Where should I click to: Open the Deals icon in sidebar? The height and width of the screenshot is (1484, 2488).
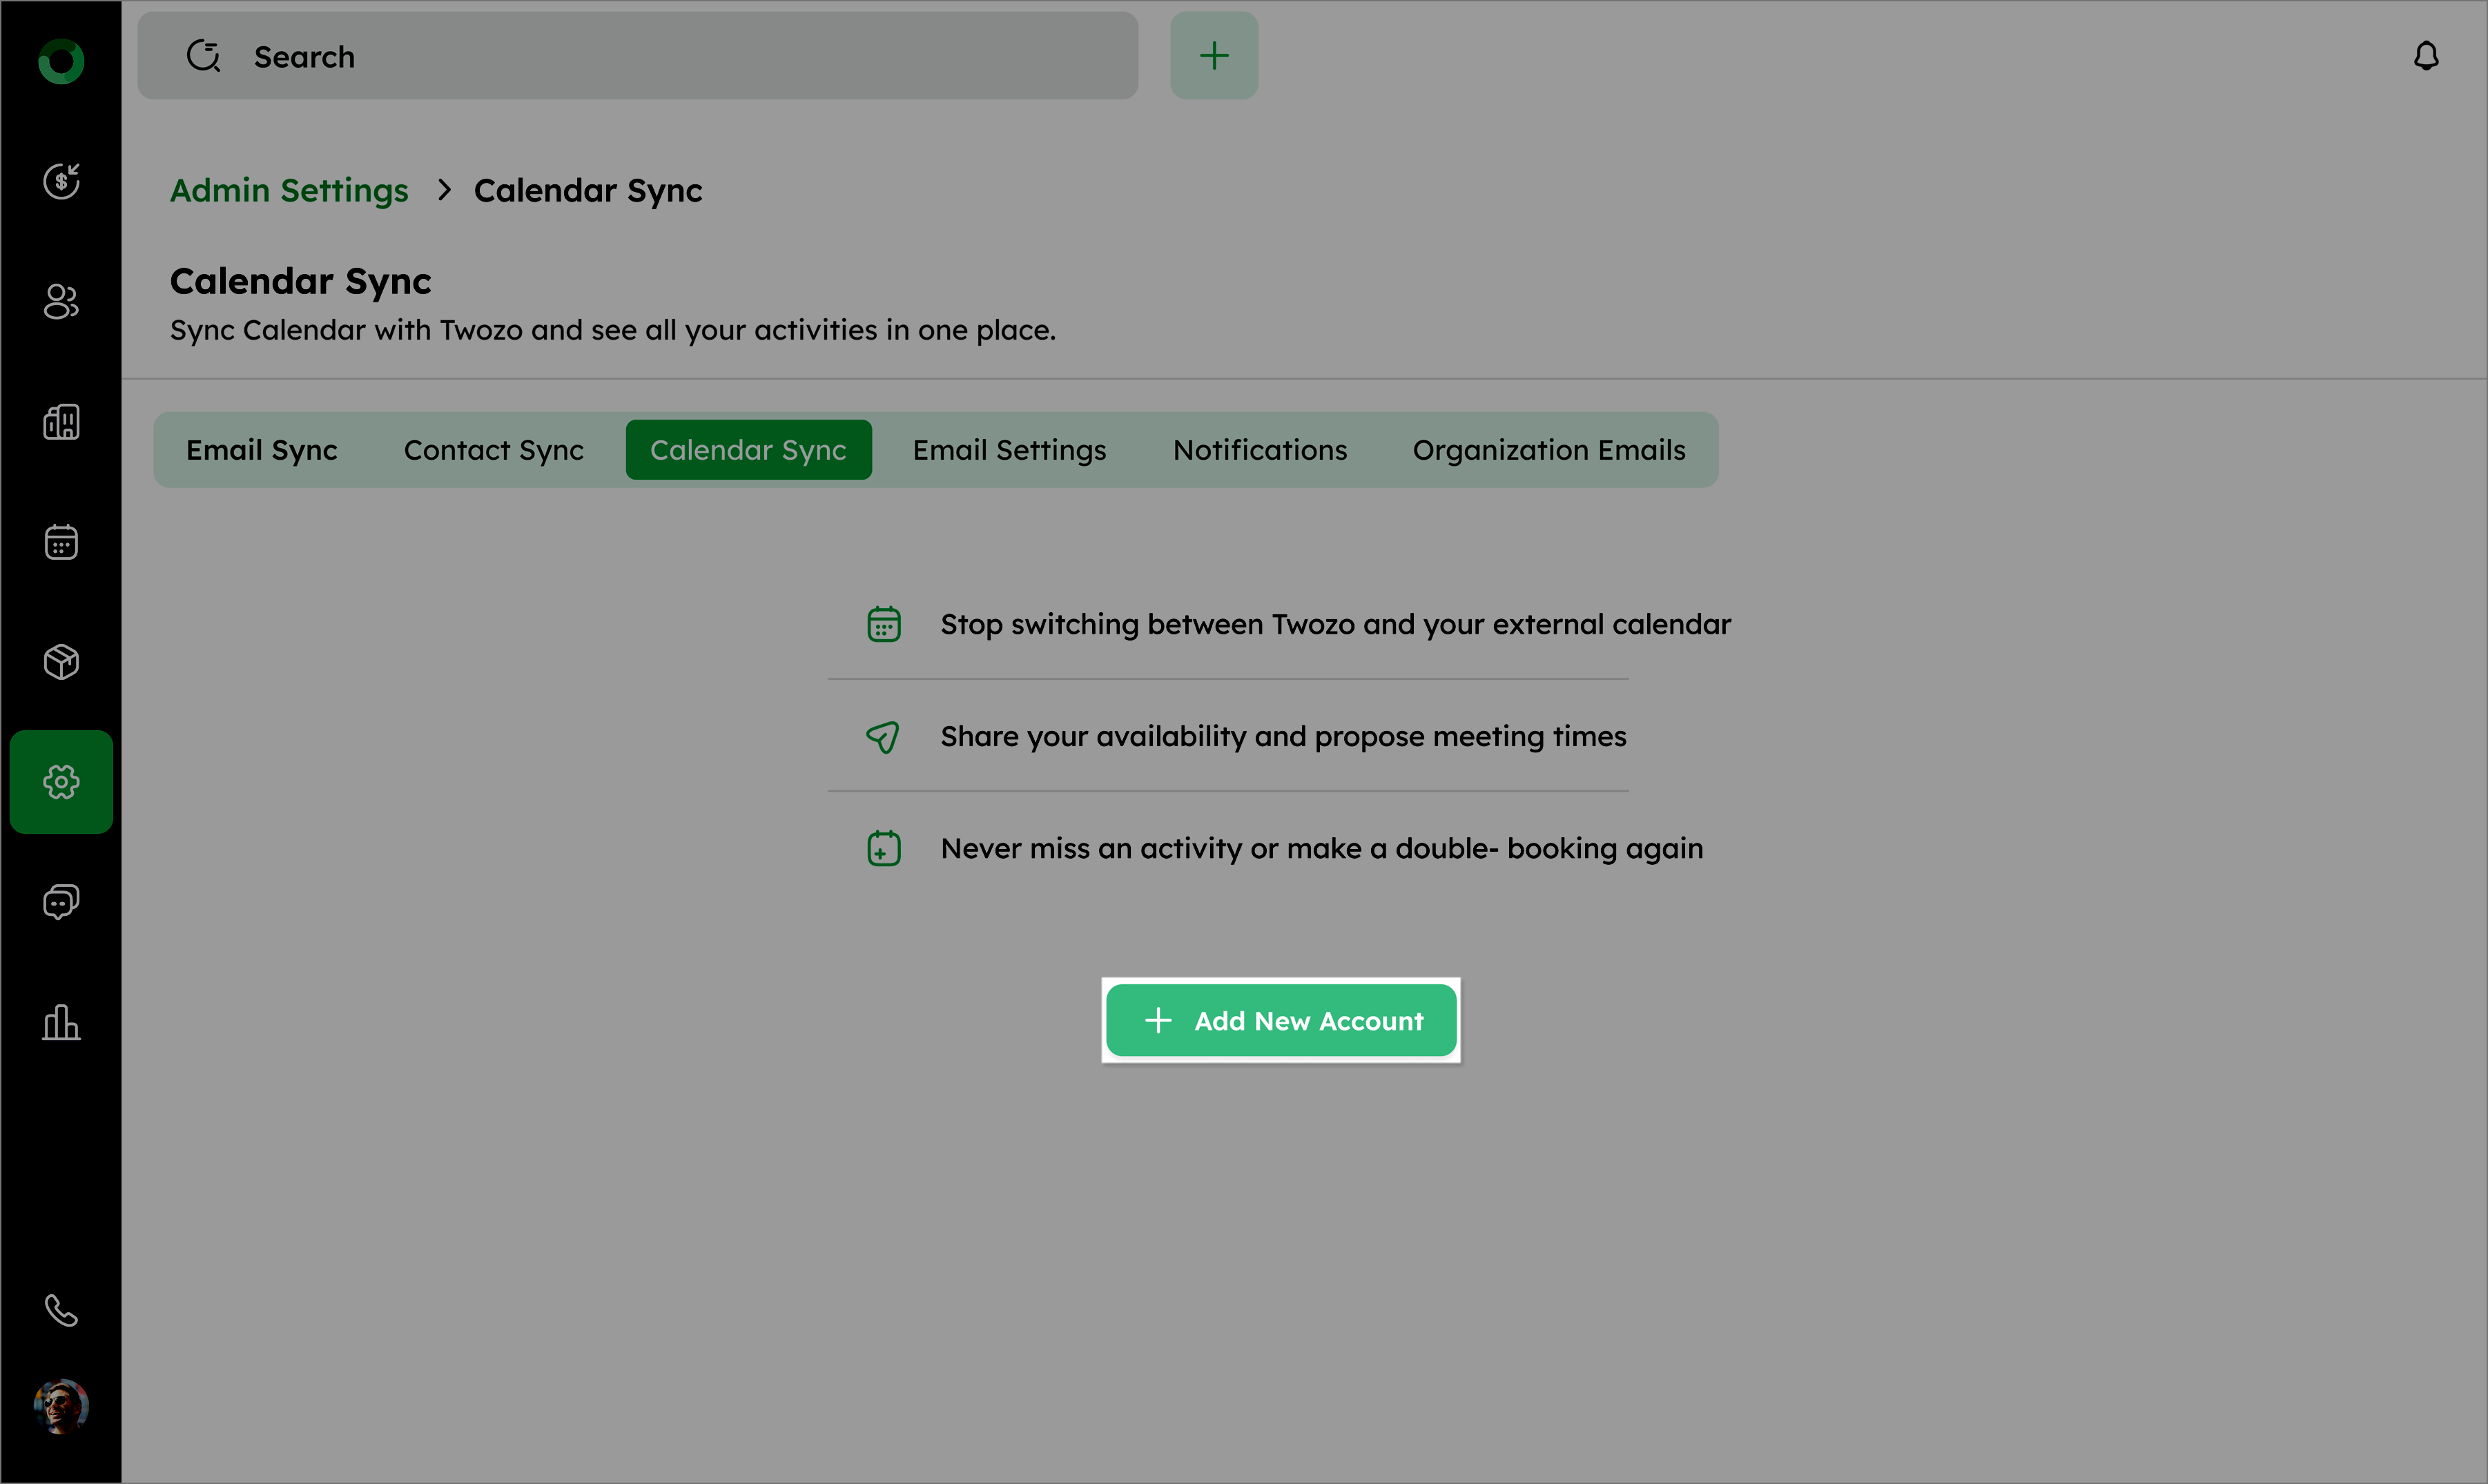[x=61, y=181]
